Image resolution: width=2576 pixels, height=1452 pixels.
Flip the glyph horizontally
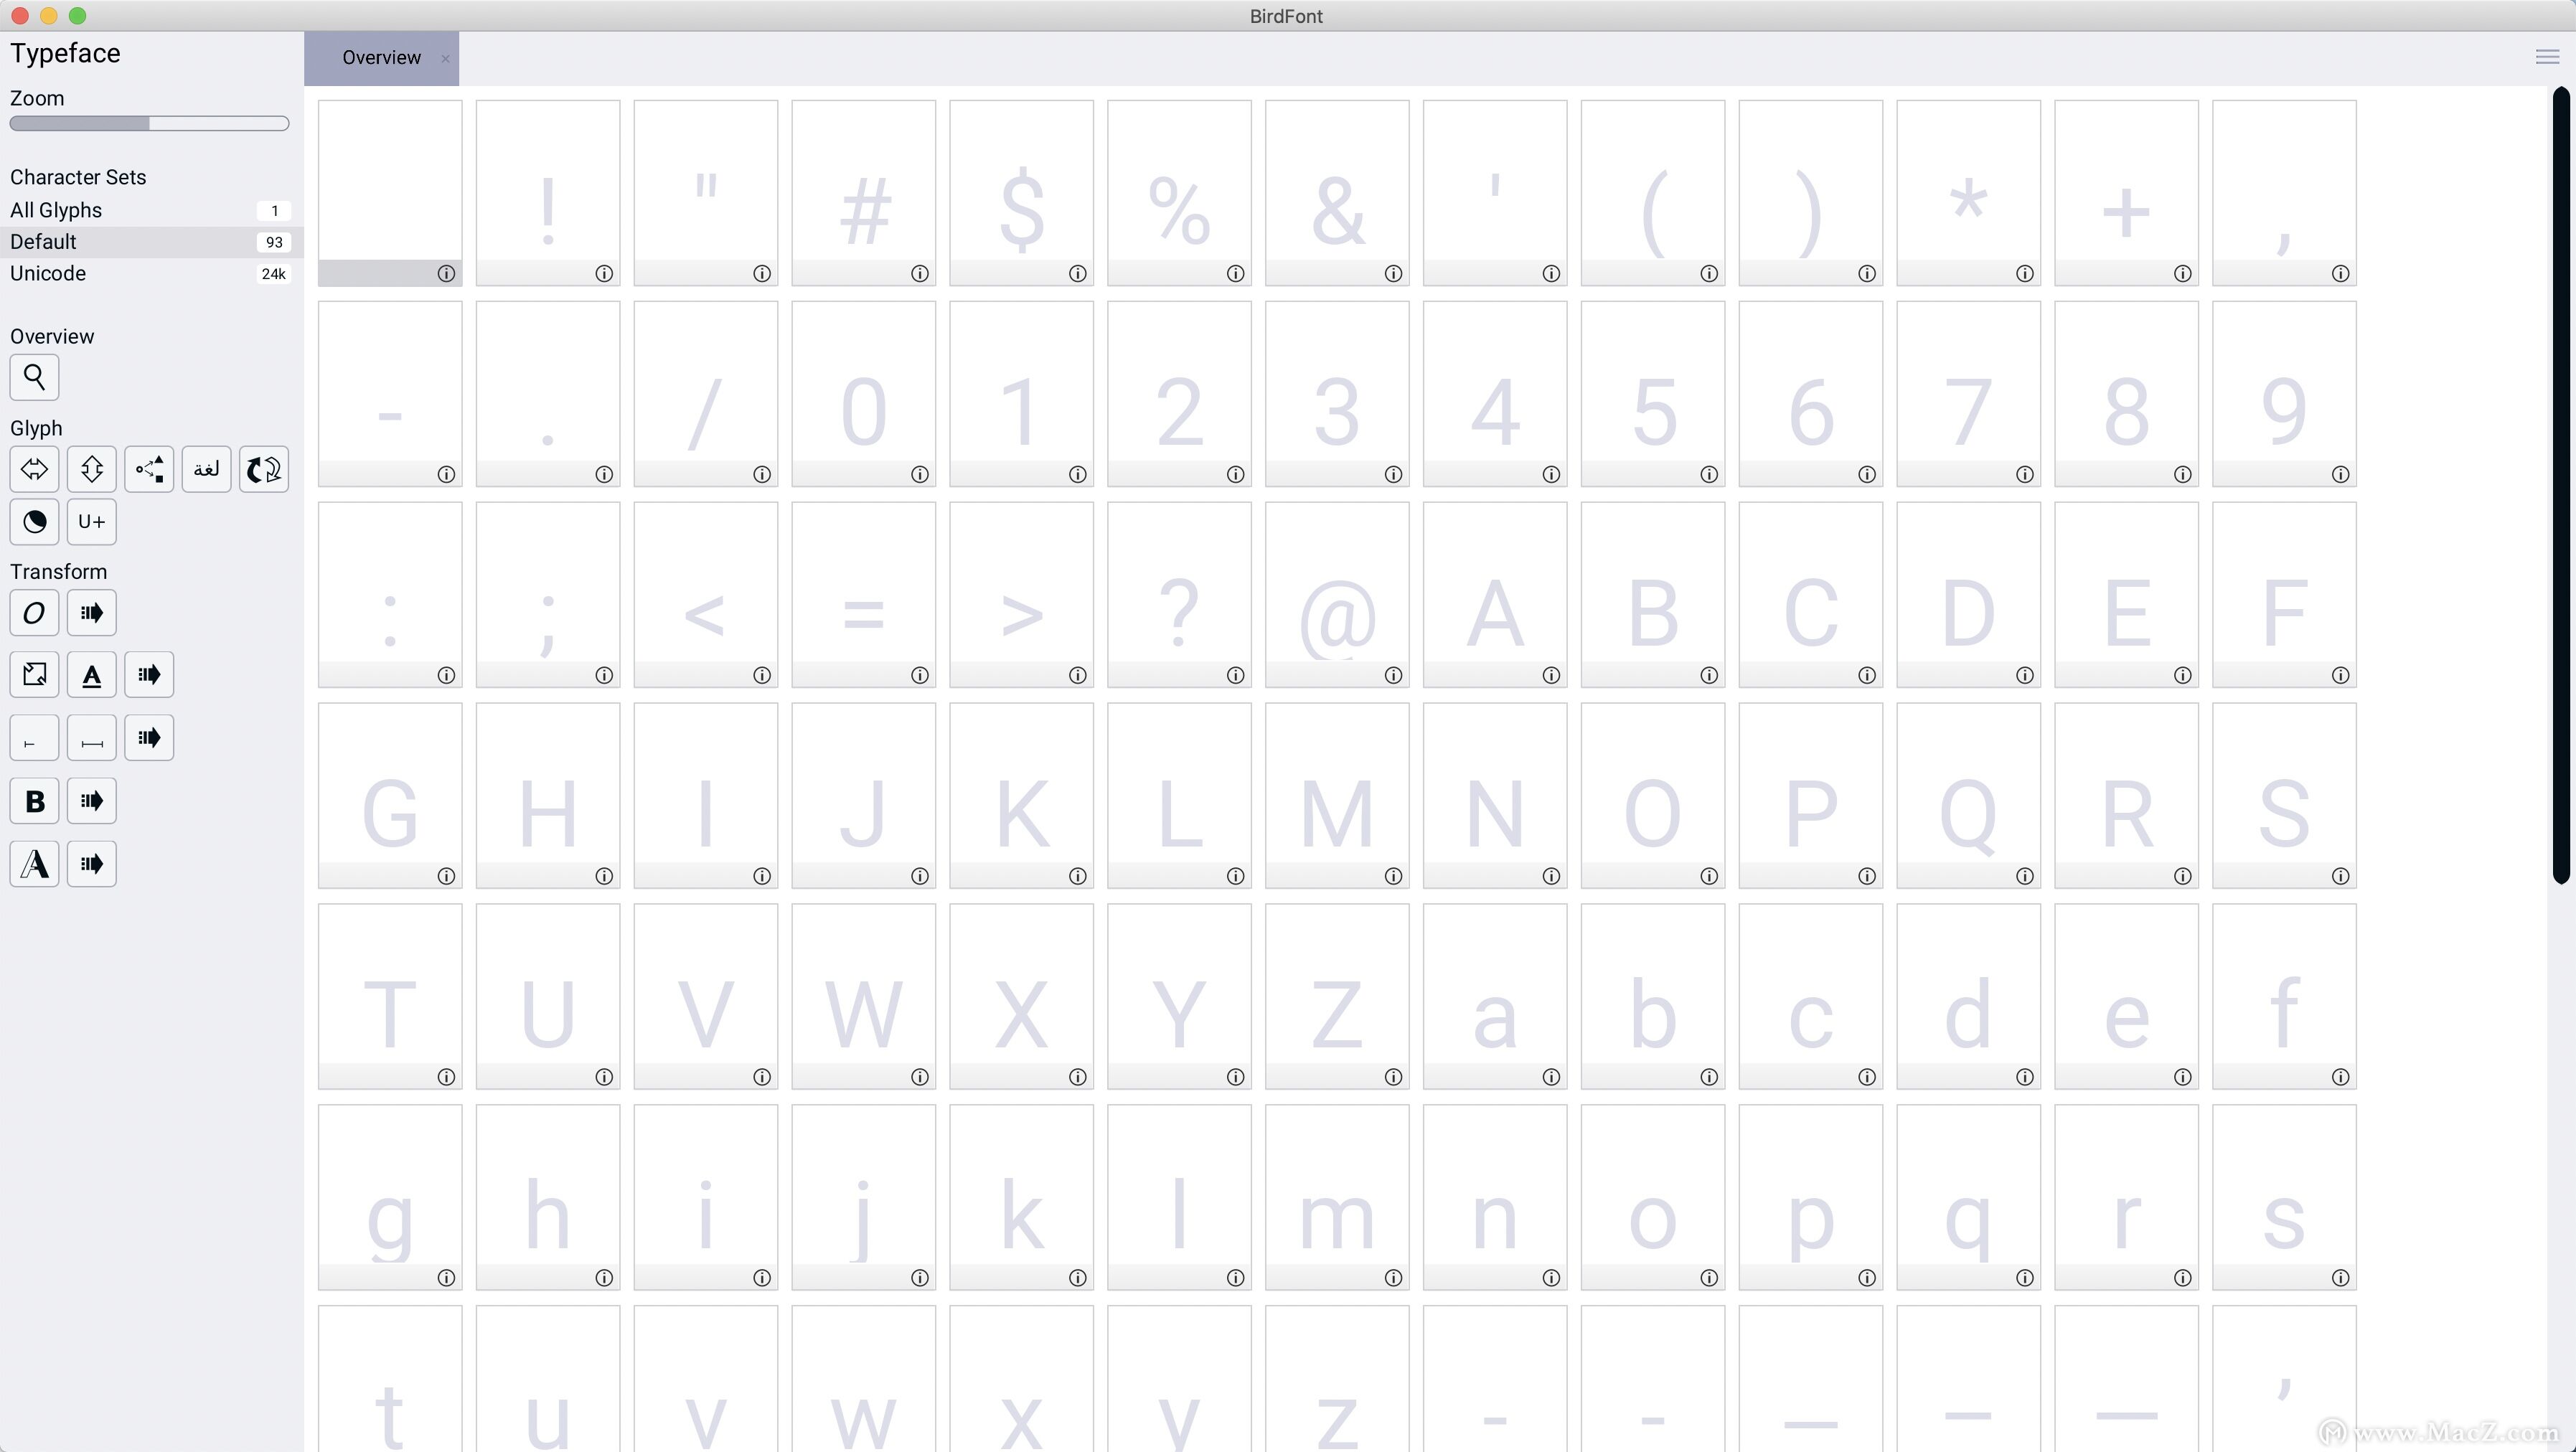click(33, 469)
